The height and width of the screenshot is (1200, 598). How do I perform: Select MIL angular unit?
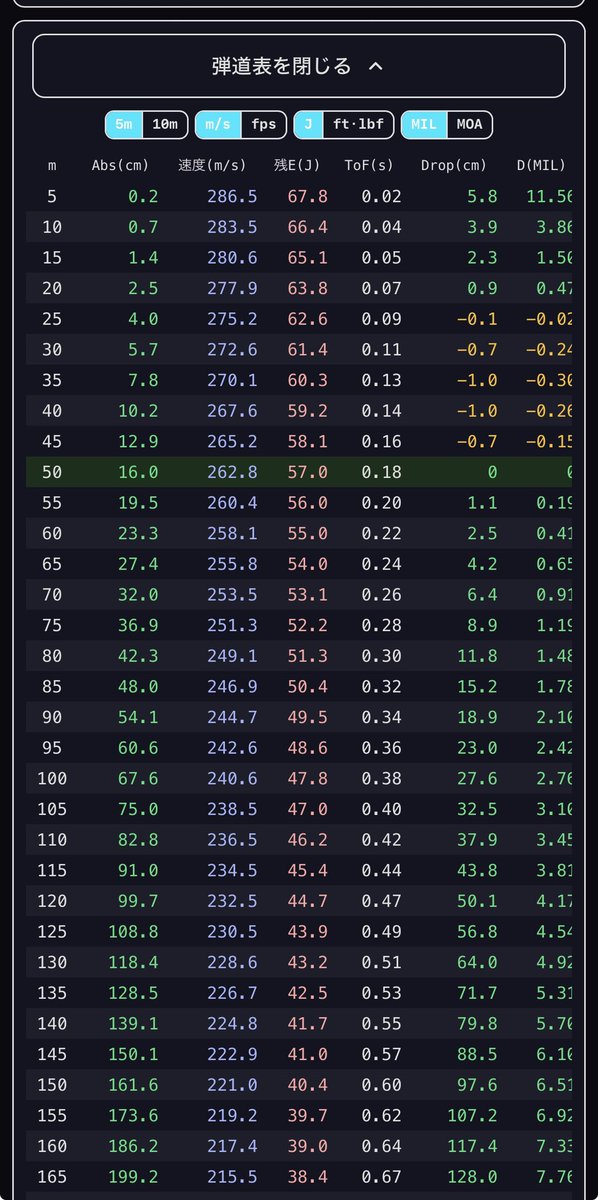[424, 125]
